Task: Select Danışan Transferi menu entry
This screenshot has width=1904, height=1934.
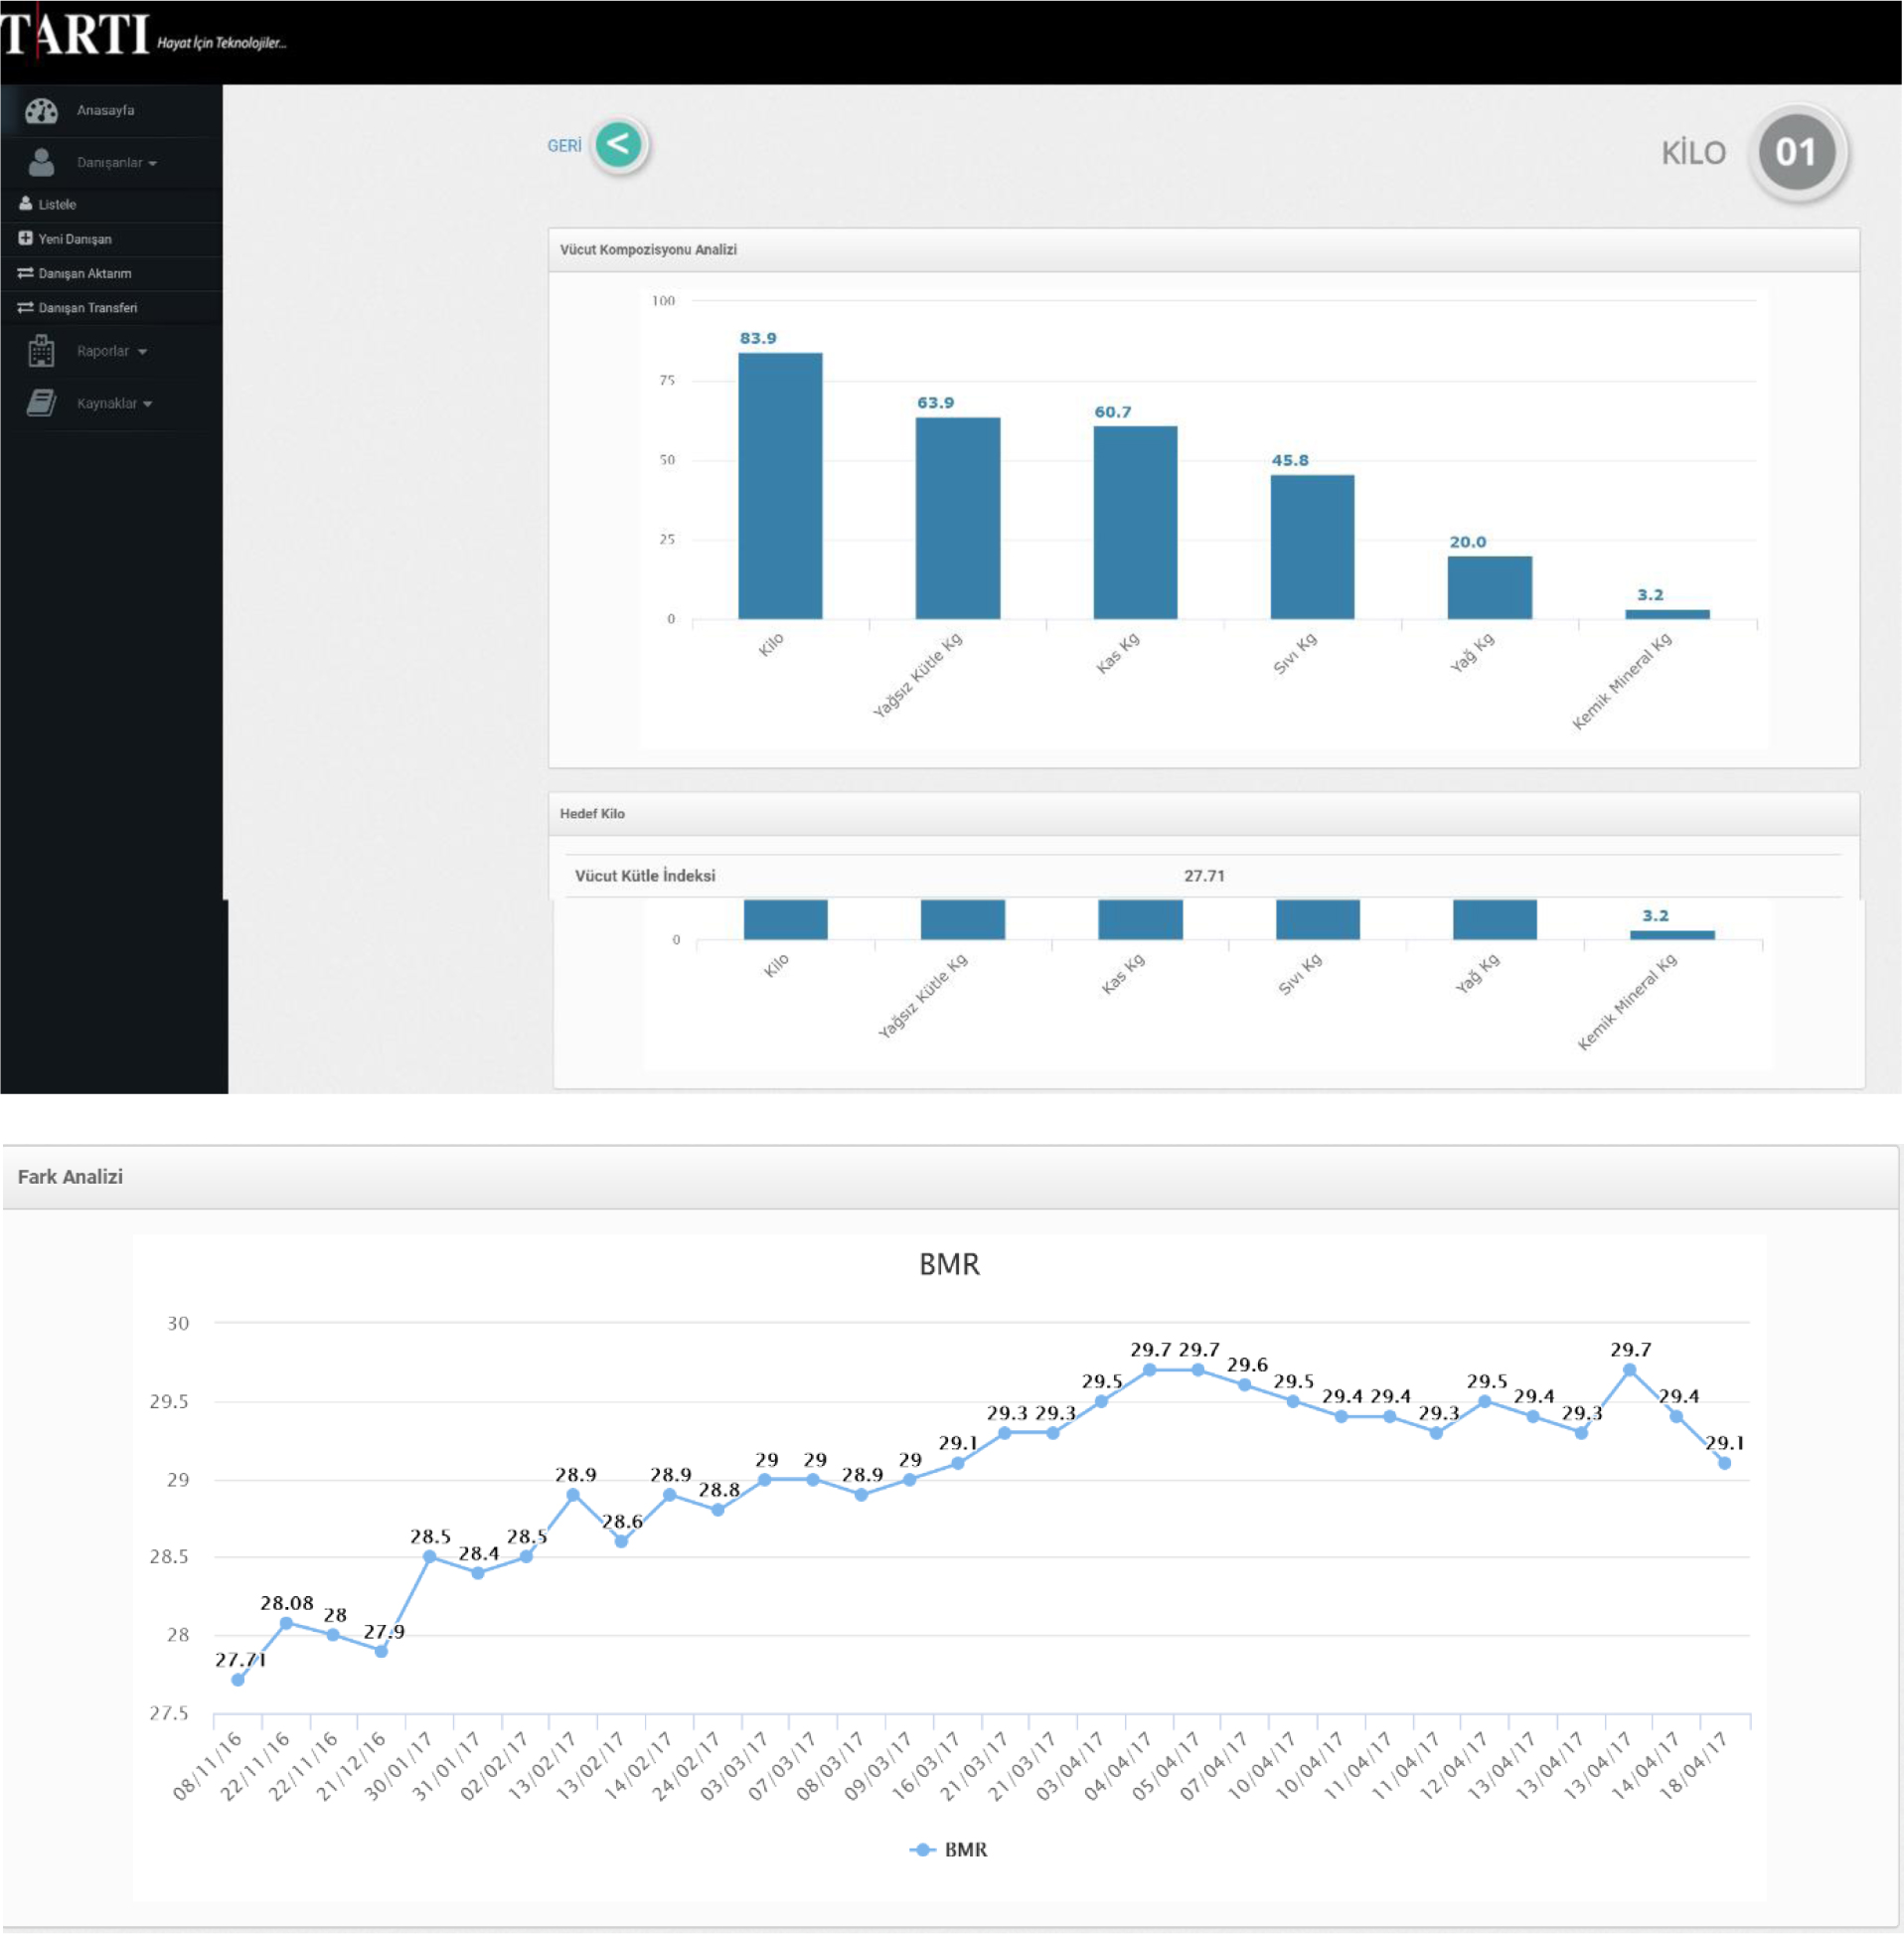Action: pyautogui.click(x=88, y=308)
